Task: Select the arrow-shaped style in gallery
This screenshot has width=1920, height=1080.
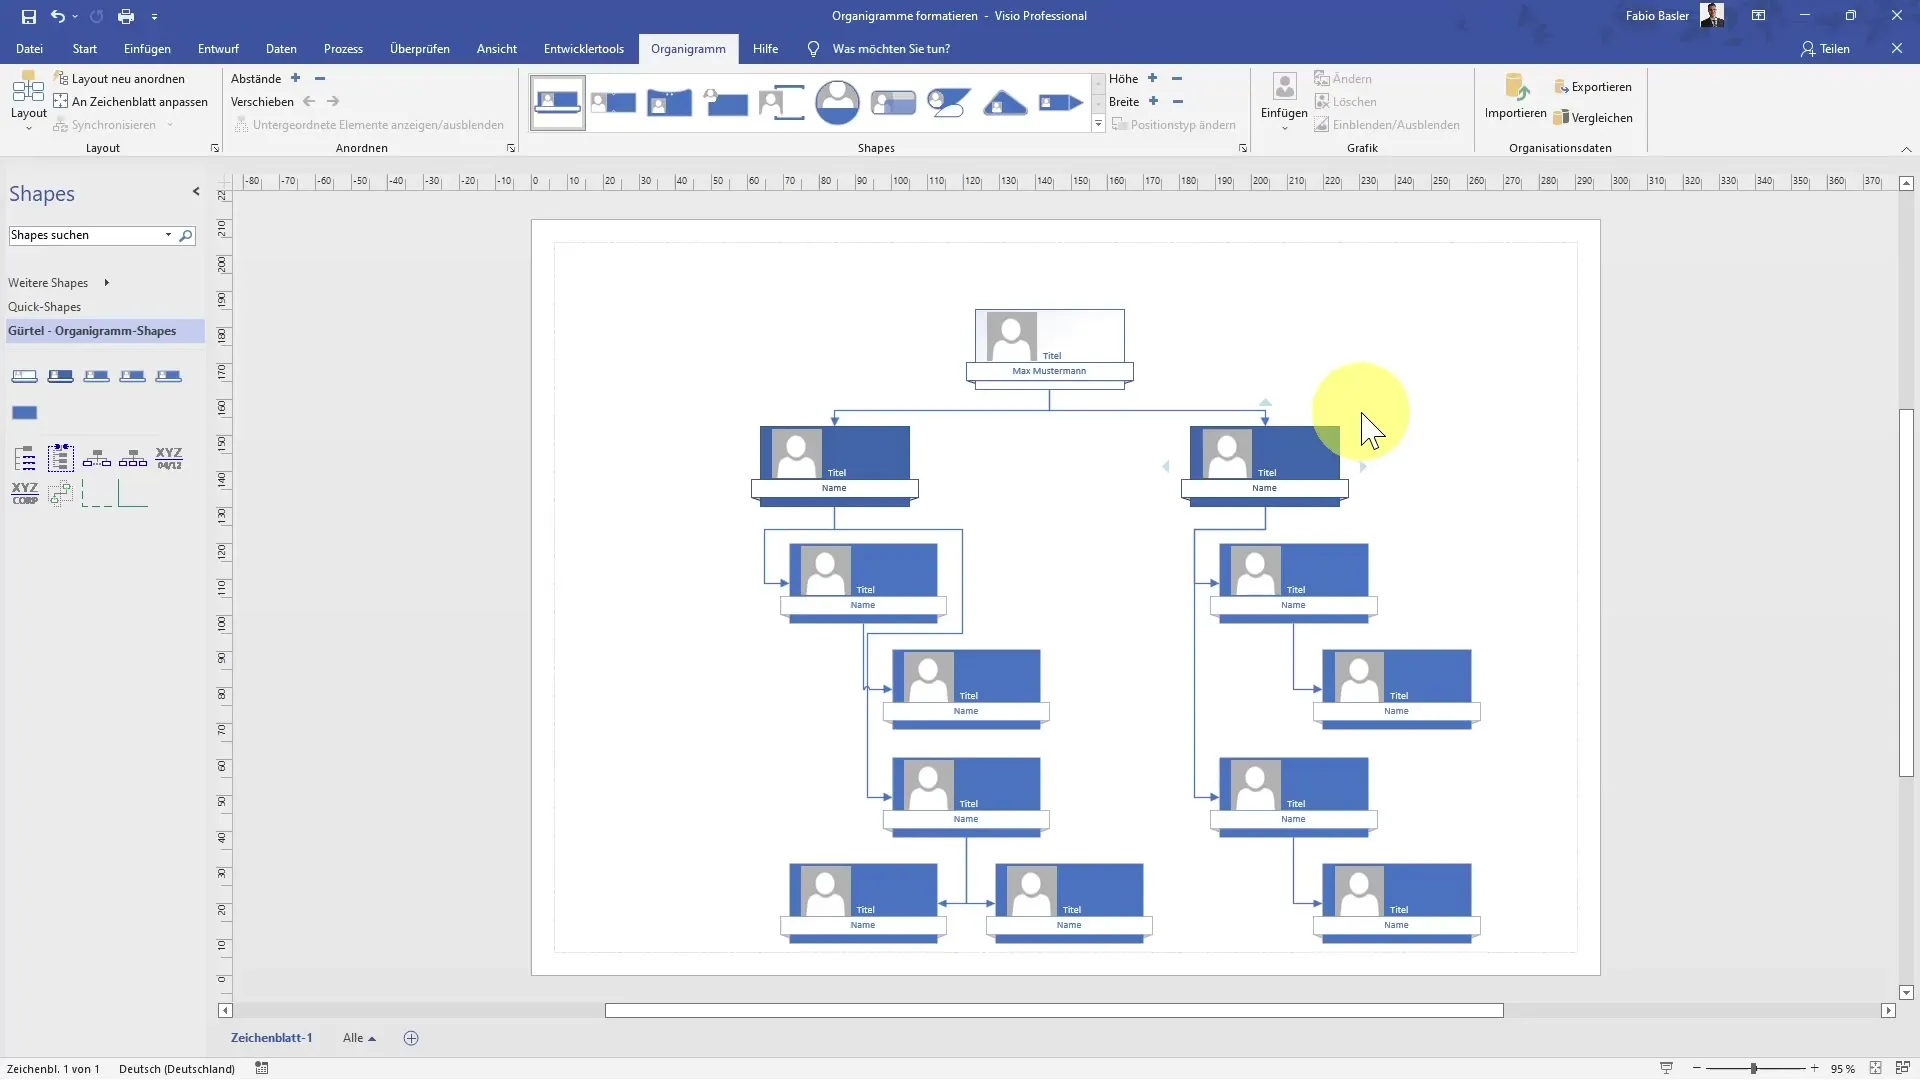Action: tap(1061, 102)
